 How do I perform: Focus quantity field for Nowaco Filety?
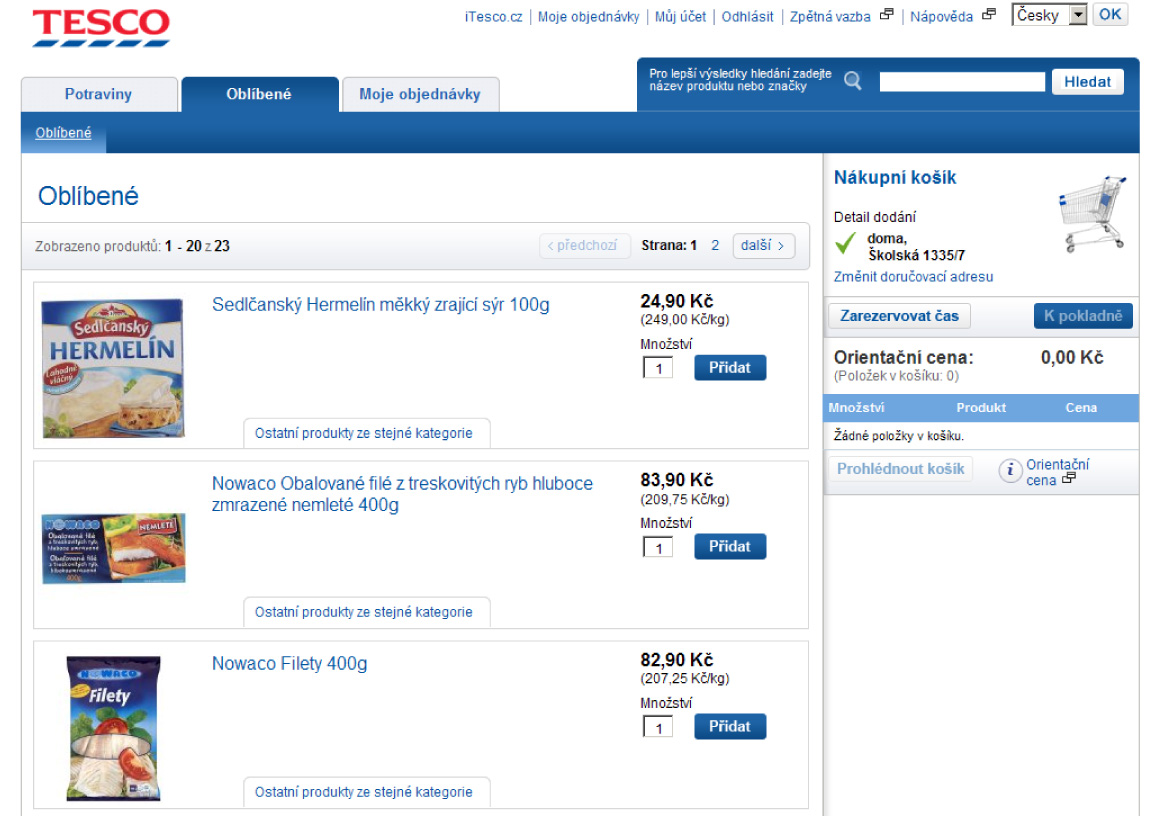coord(657,727)
